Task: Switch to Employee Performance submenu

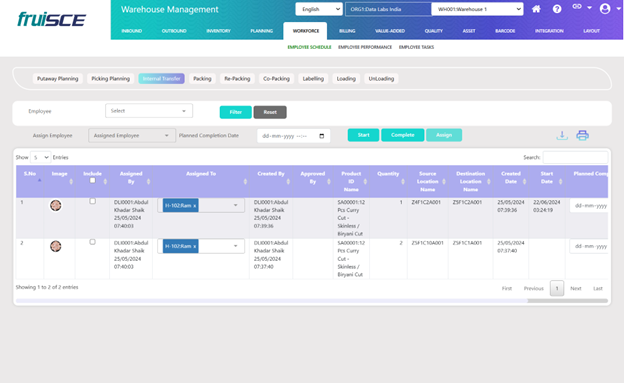Action: point(365,47)
